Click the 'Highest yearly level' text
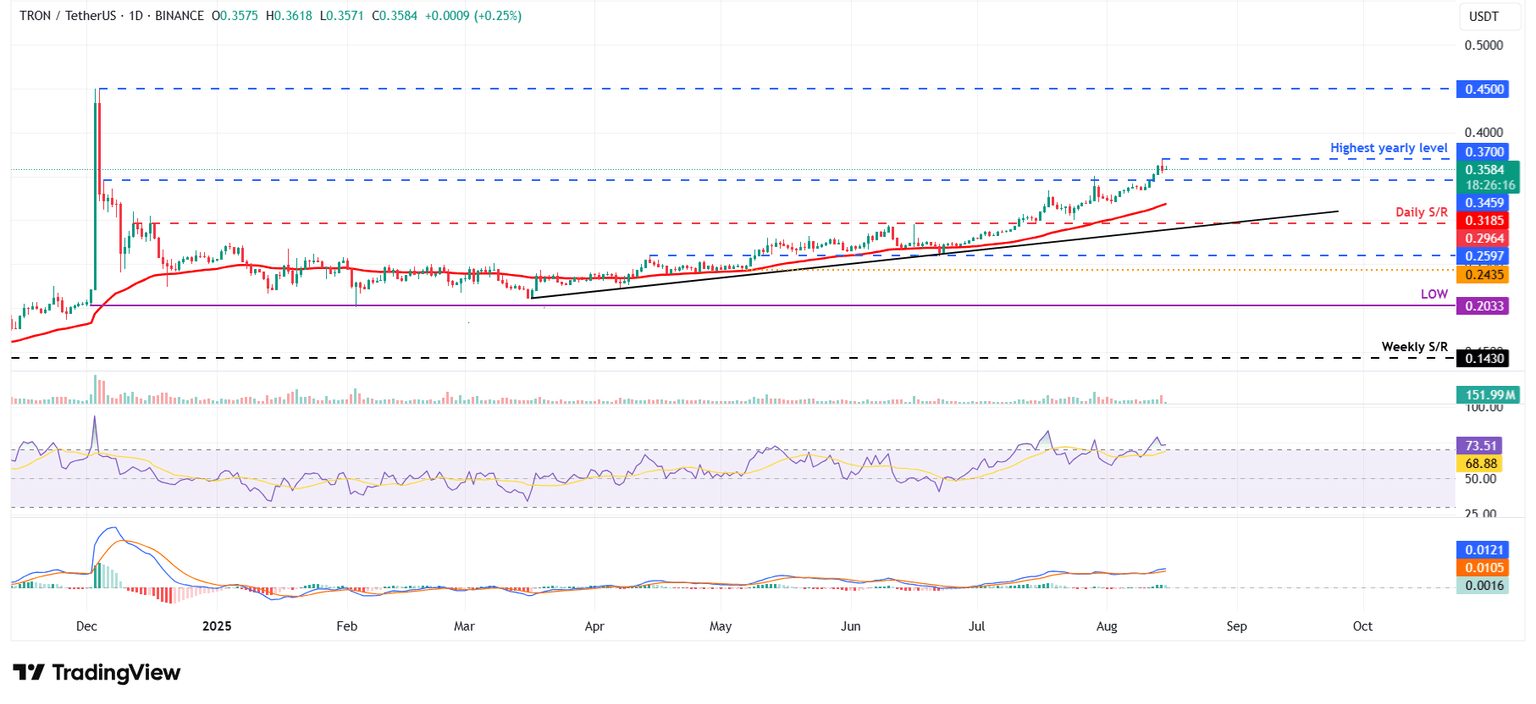Image resolution: width=1536 pixels, height=704 pixels. point(1388,148)
